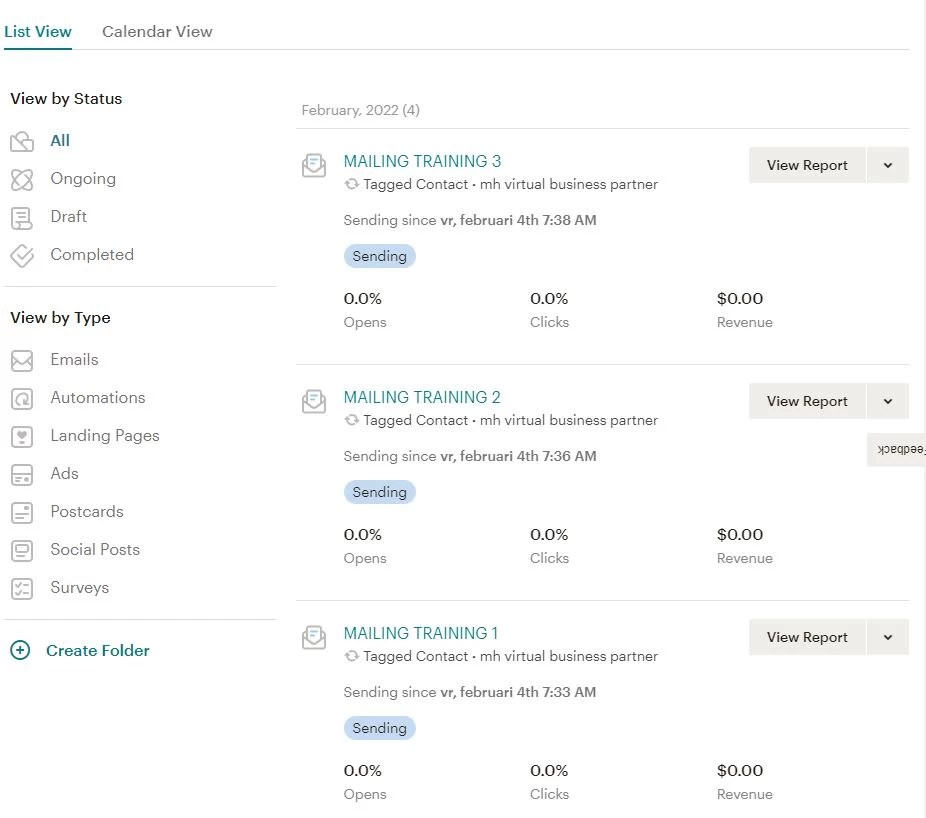926x818 pixels.
Task: Click the All status icon
Action: 22,141
